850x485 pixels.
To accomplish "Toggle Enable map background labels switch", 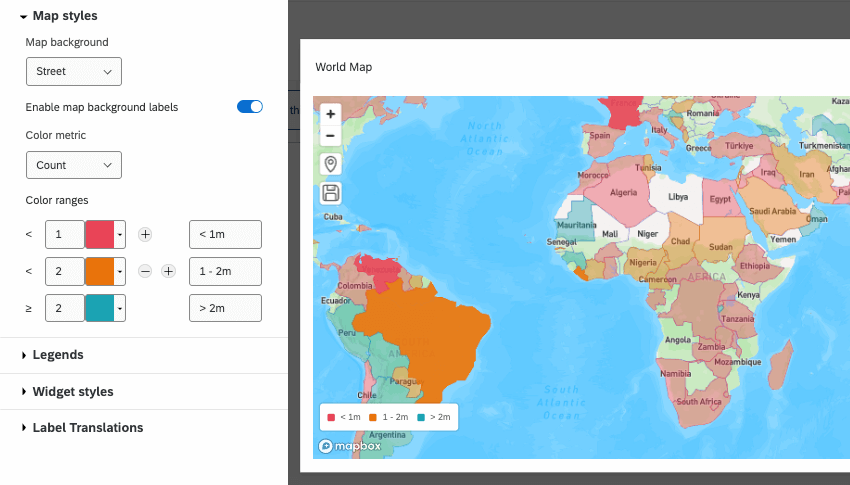I will coord(250,107).
